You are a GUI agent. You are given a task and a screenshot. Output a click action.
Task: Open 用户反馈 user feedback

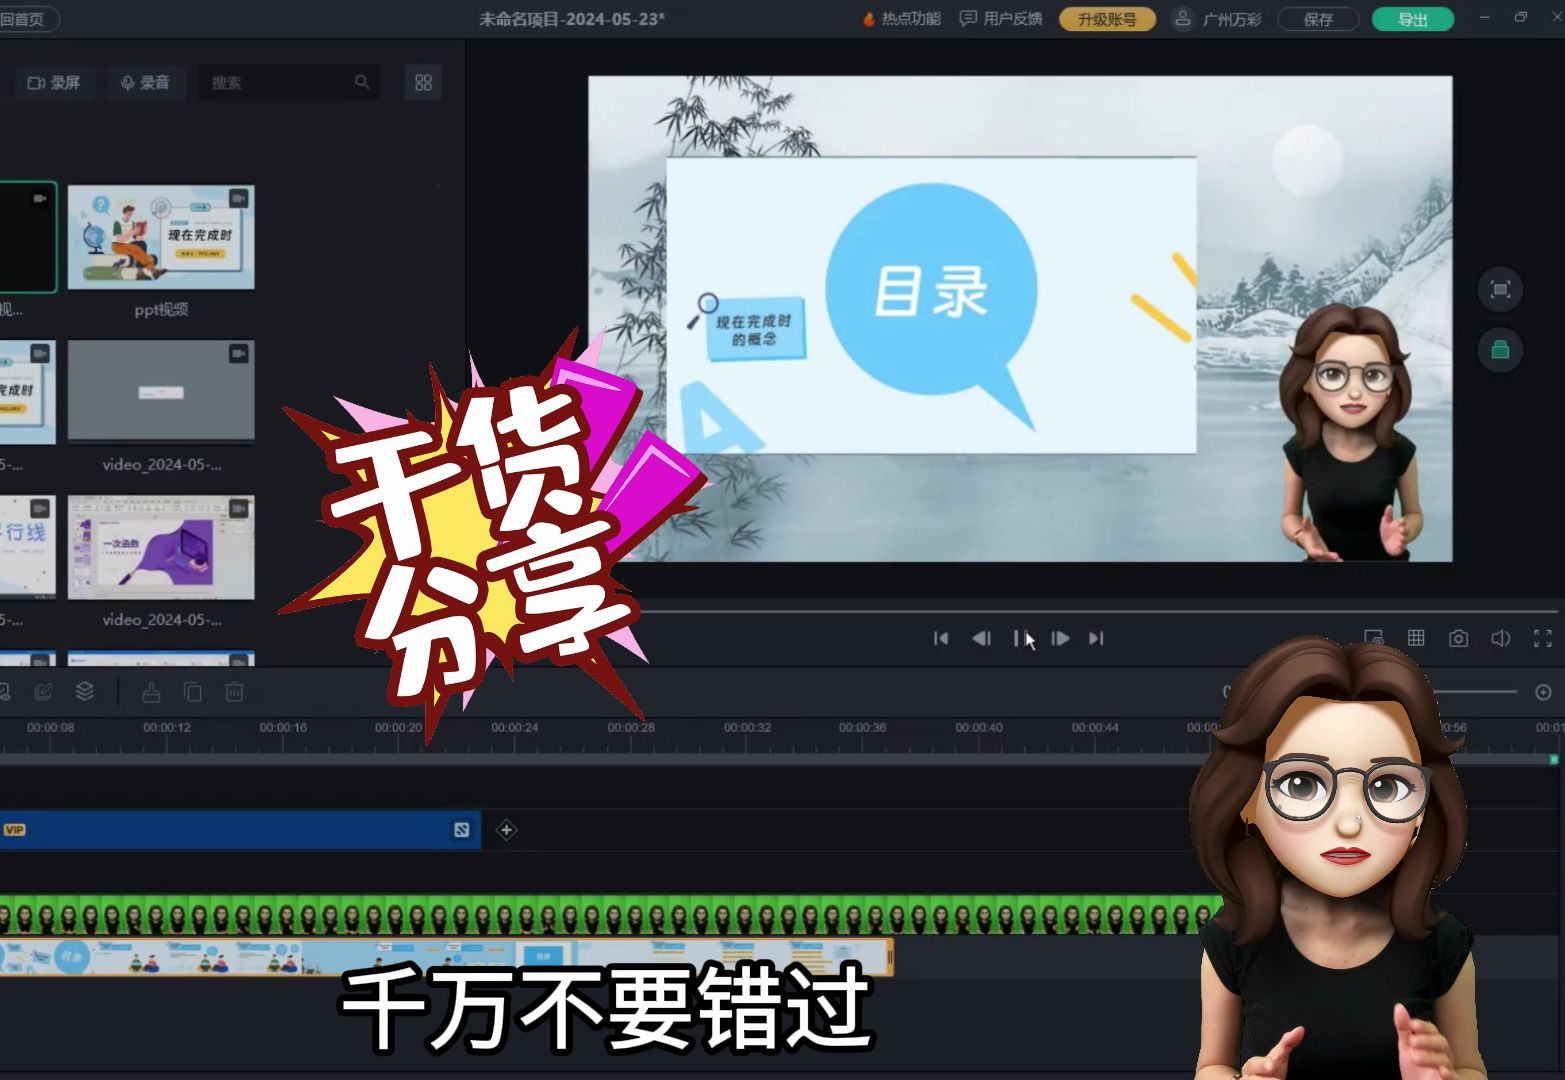(1001, 19)
